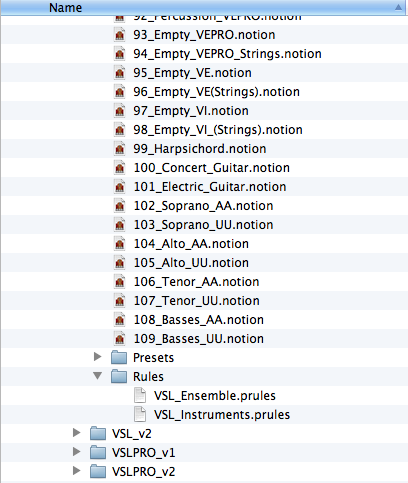The height and width of the screenshot is (483, 408).
Task: Click the 94_Empty_VEPRO_Strings.notion file icon
Action: click(x=120, y=54)
